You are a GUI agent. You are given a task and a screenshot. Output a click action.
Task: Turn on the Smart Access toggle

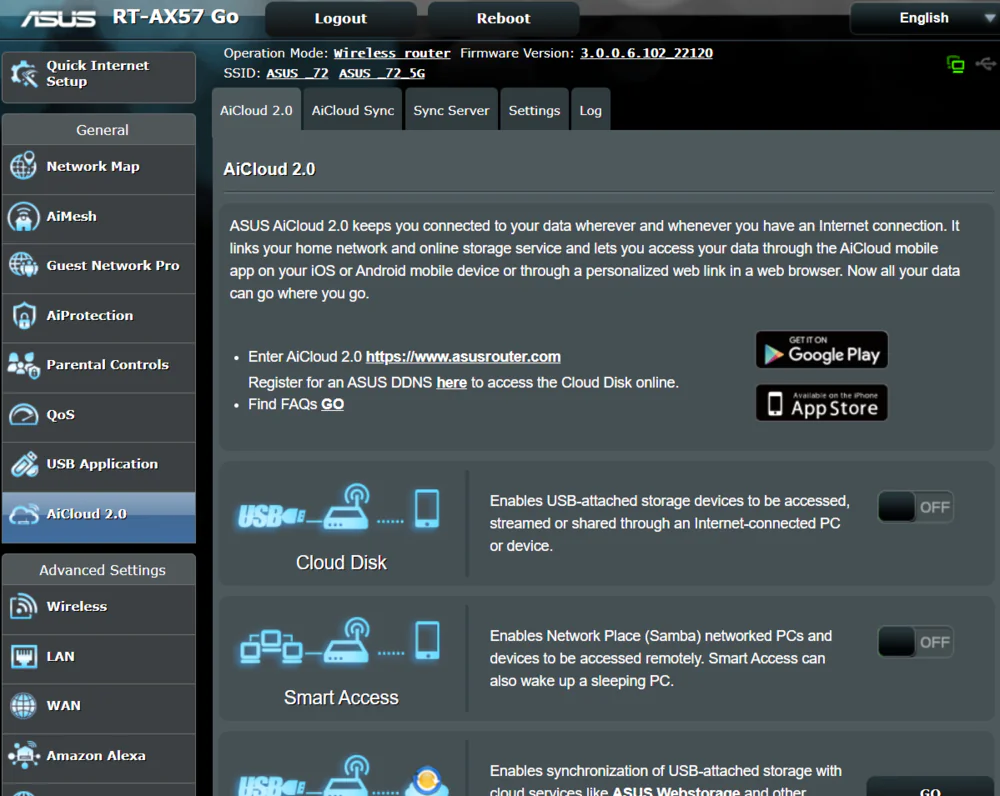point(915,642)
